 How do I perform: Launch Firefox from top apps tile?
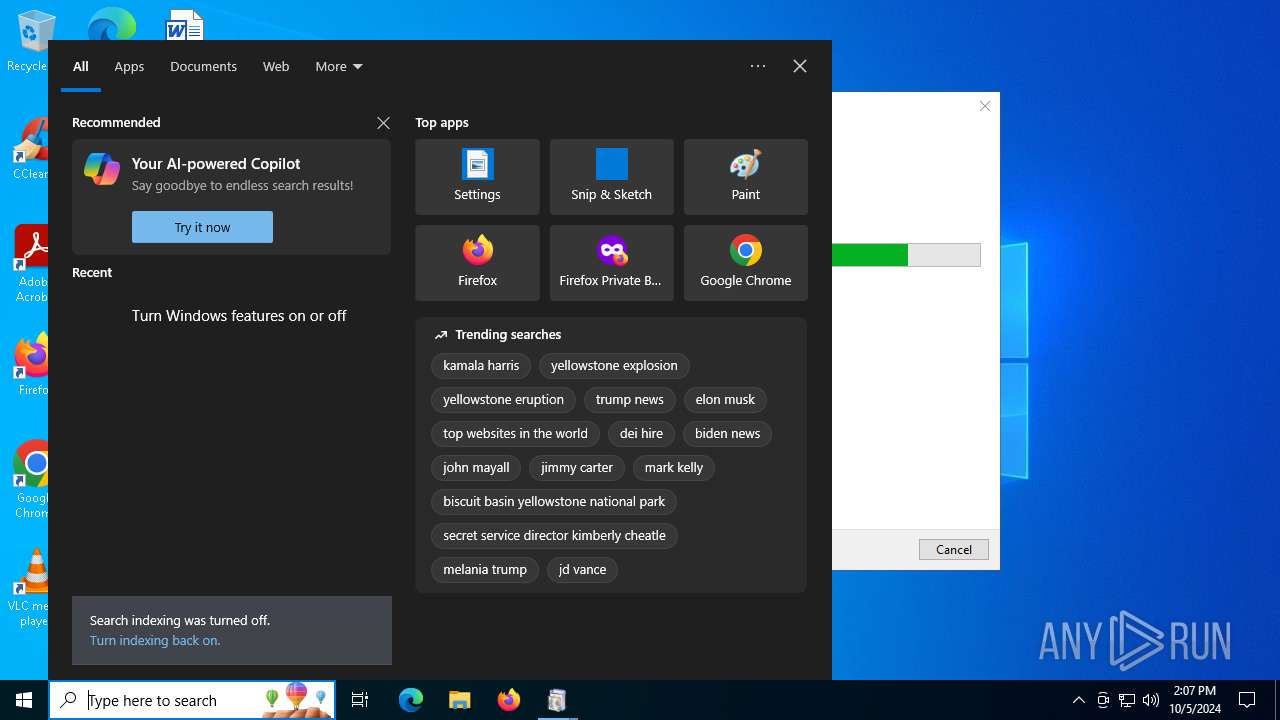(477, 263)
